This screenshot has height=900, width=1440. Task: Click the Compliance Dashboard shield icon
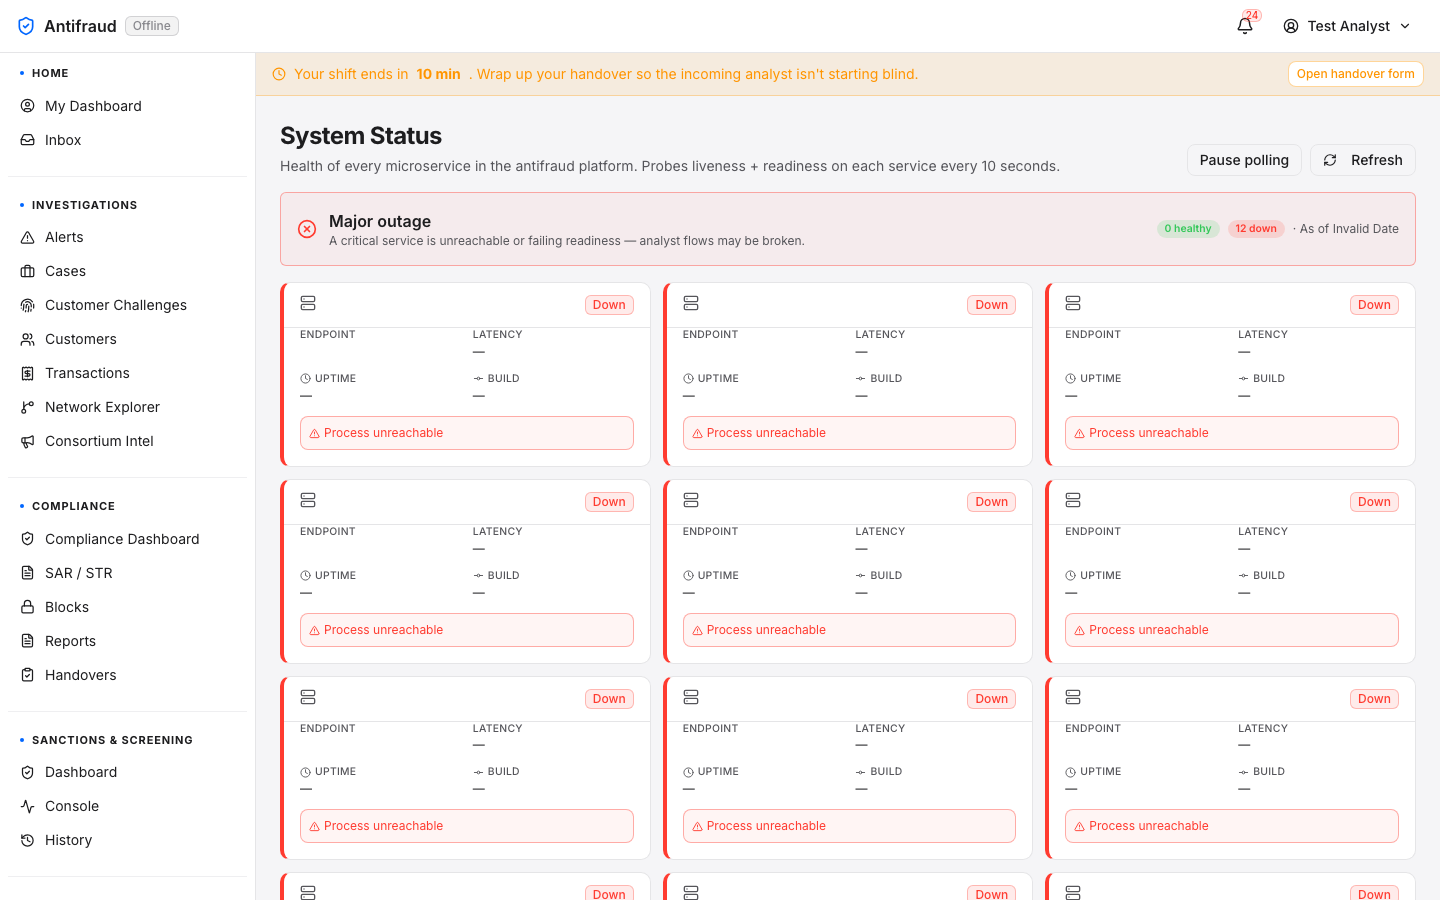coord(28,539)
